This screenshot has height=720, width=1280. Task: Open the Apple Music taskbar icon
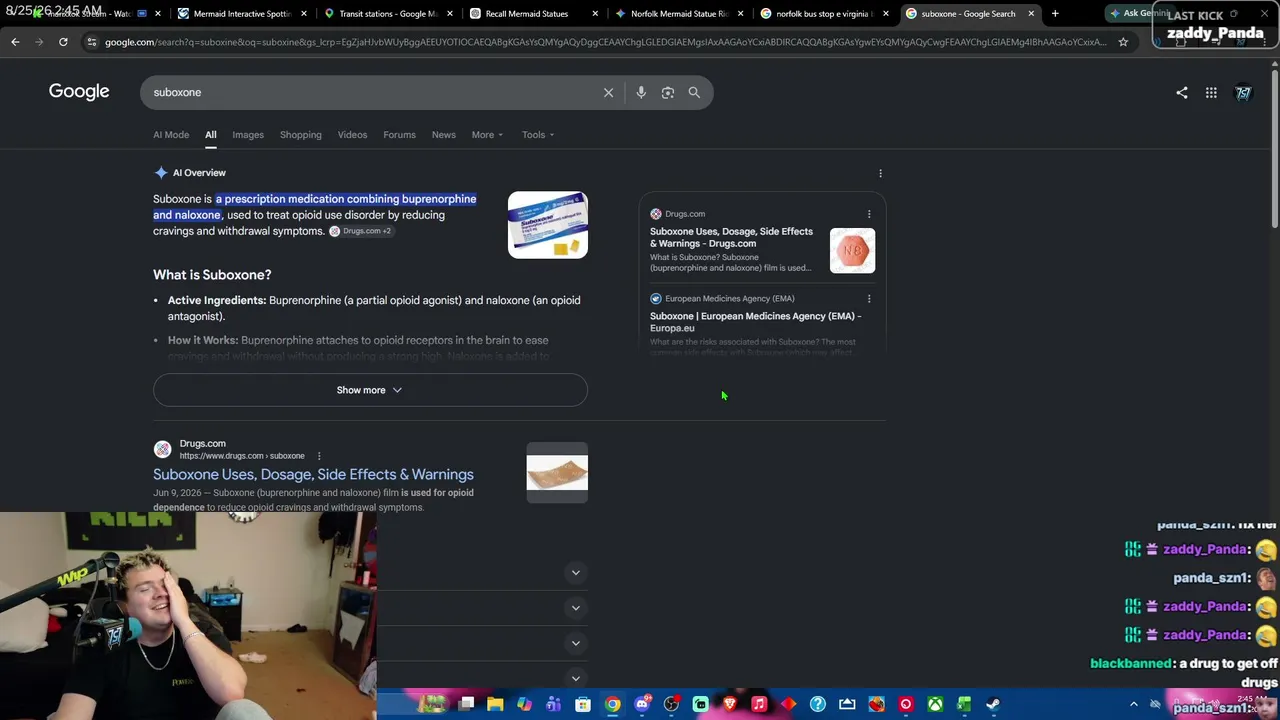[x=759, y=704]
